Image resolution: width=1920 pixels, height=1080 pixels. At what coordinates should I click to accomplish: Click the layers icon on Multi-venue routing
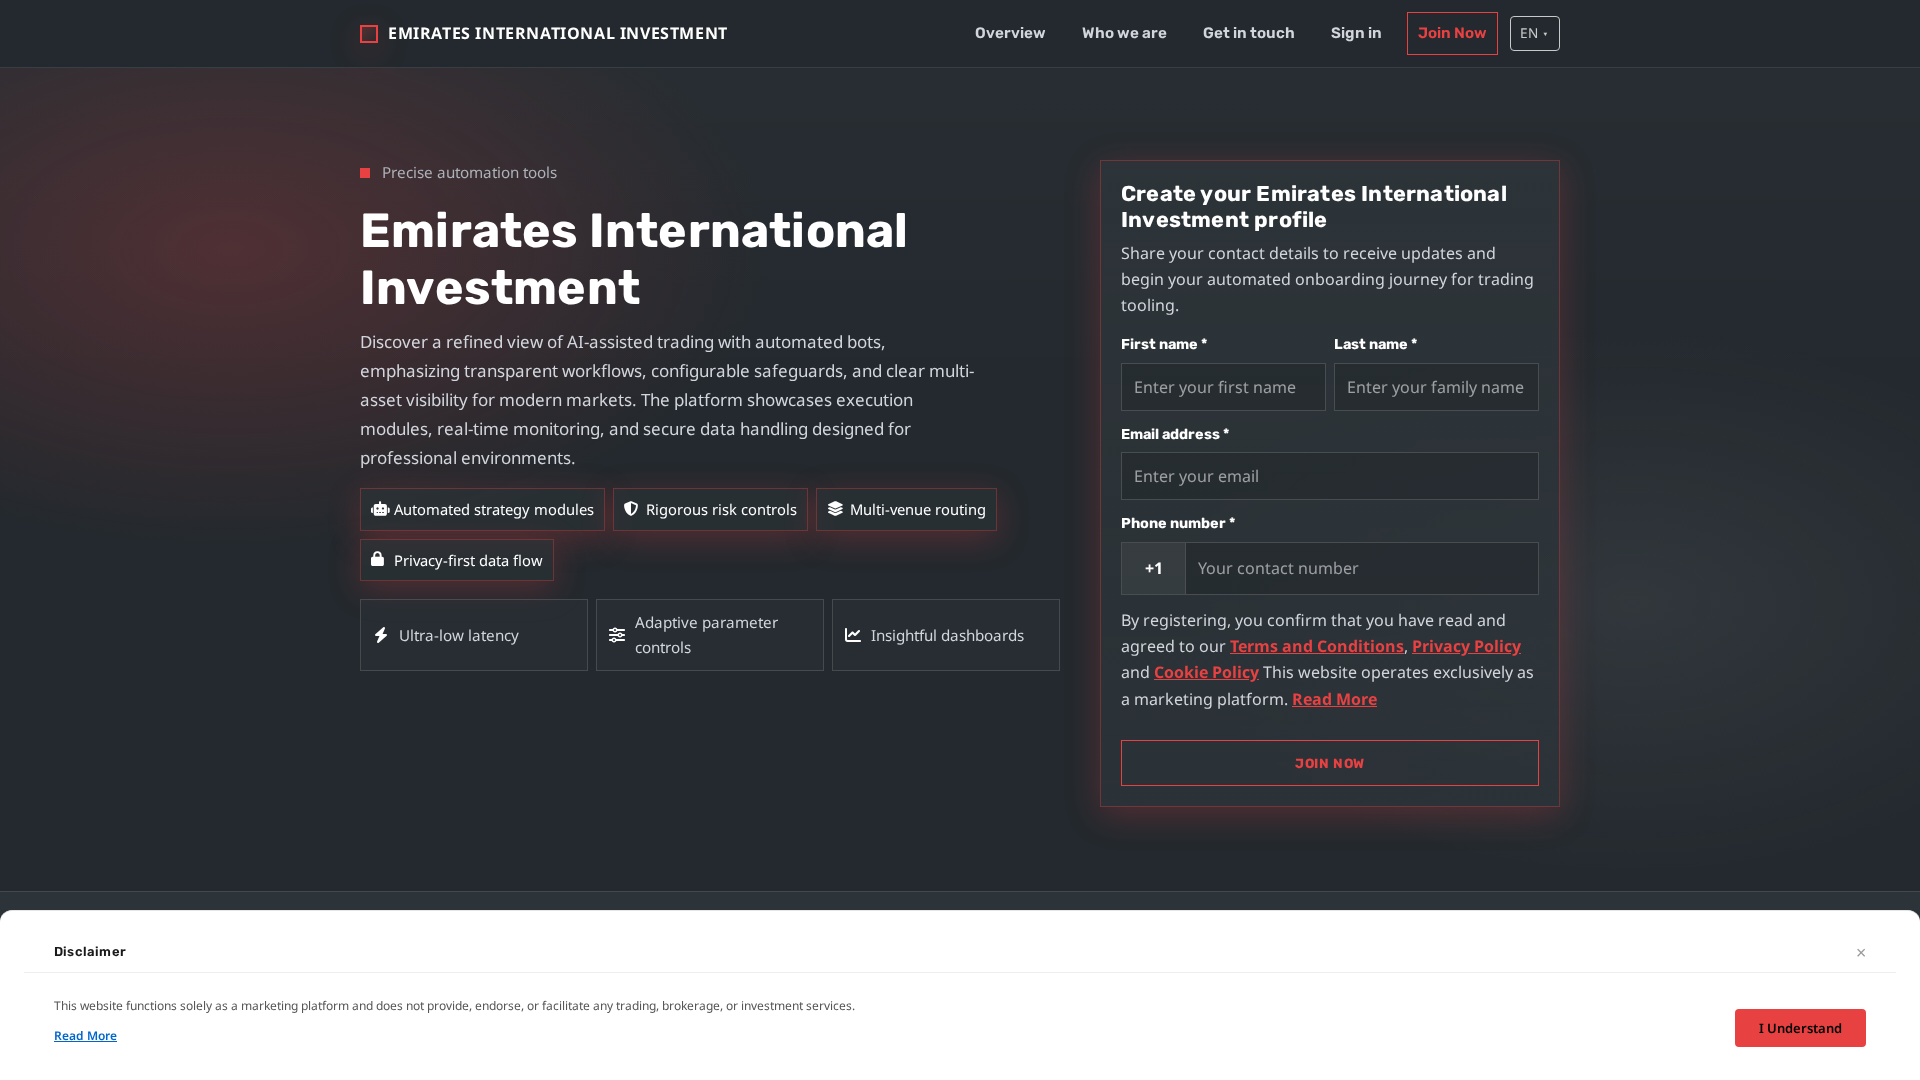click(x=835, y=509)
